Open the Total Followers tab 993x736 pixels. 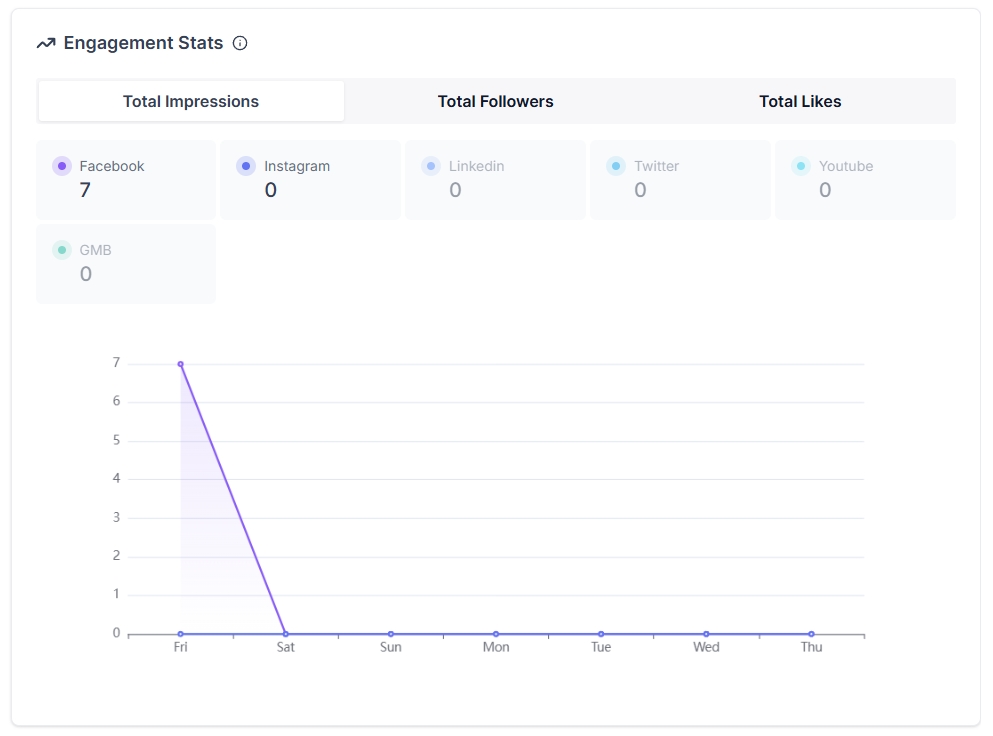[x=495, y=101]
